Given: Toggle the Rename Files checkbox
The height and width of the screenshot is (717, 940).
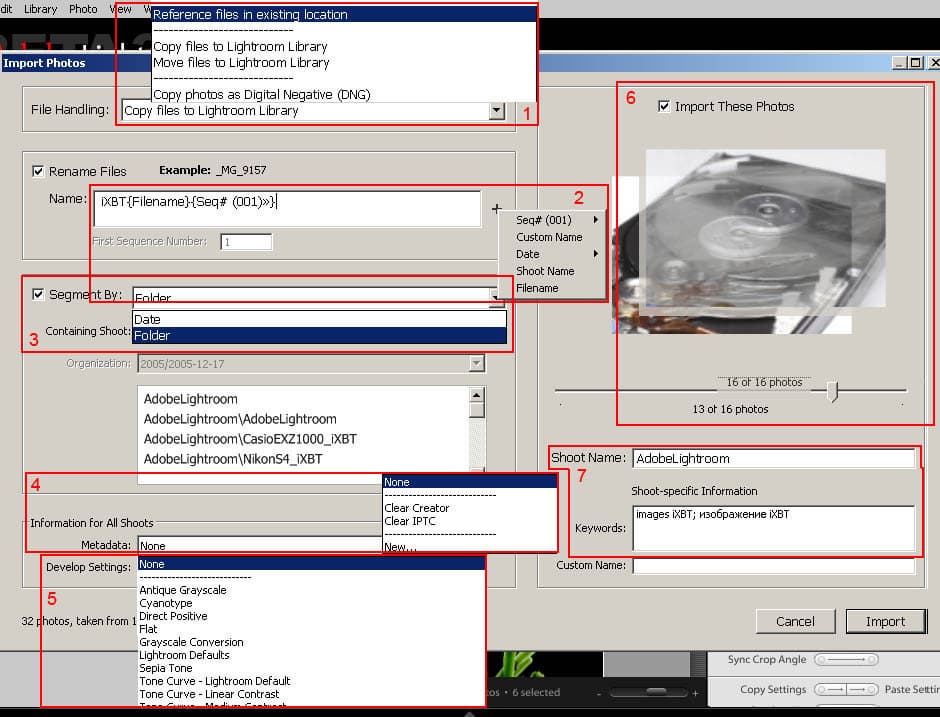Looking at the screenshot, I should [38, 171].
